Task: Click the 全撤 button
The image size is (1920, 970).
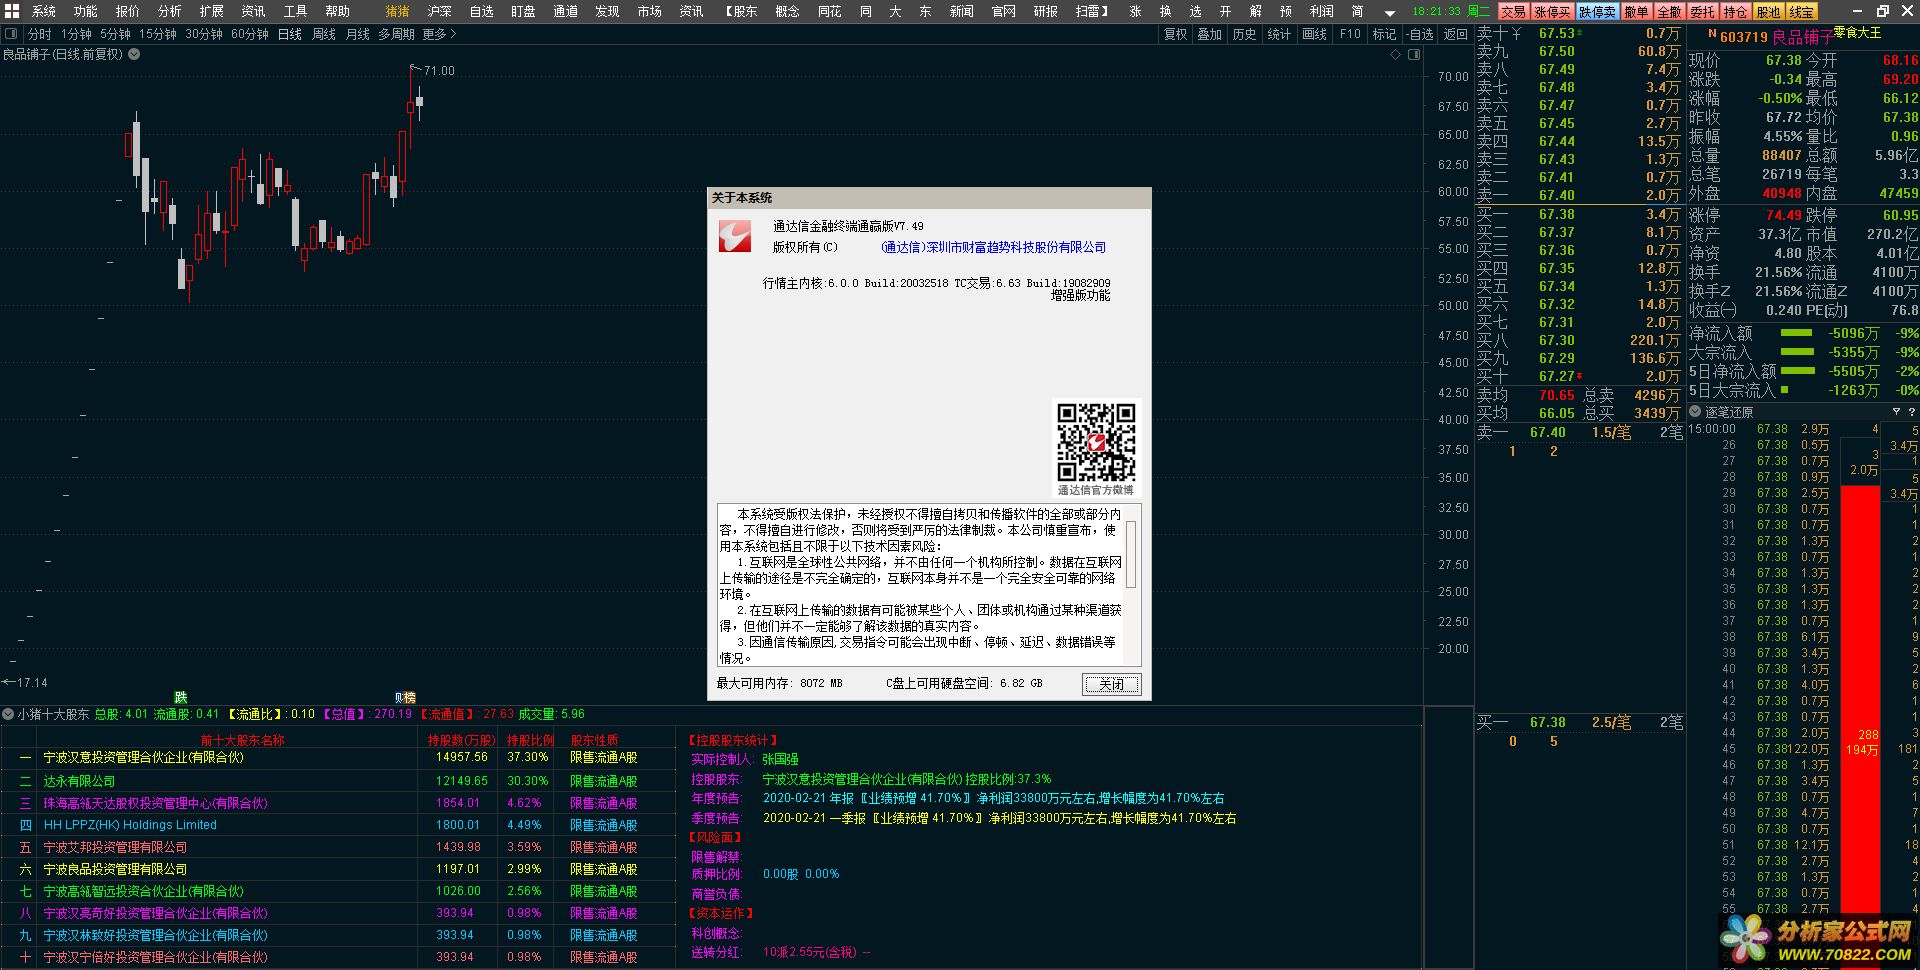Action: tap(1670, 12)
